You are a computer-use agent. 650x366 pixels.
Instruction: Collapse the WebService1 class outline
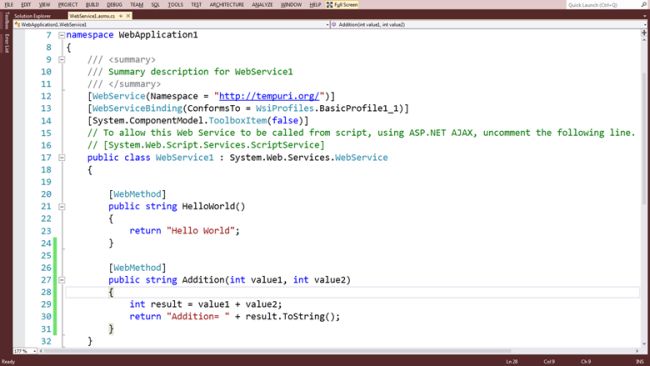(x=61, y=158)
